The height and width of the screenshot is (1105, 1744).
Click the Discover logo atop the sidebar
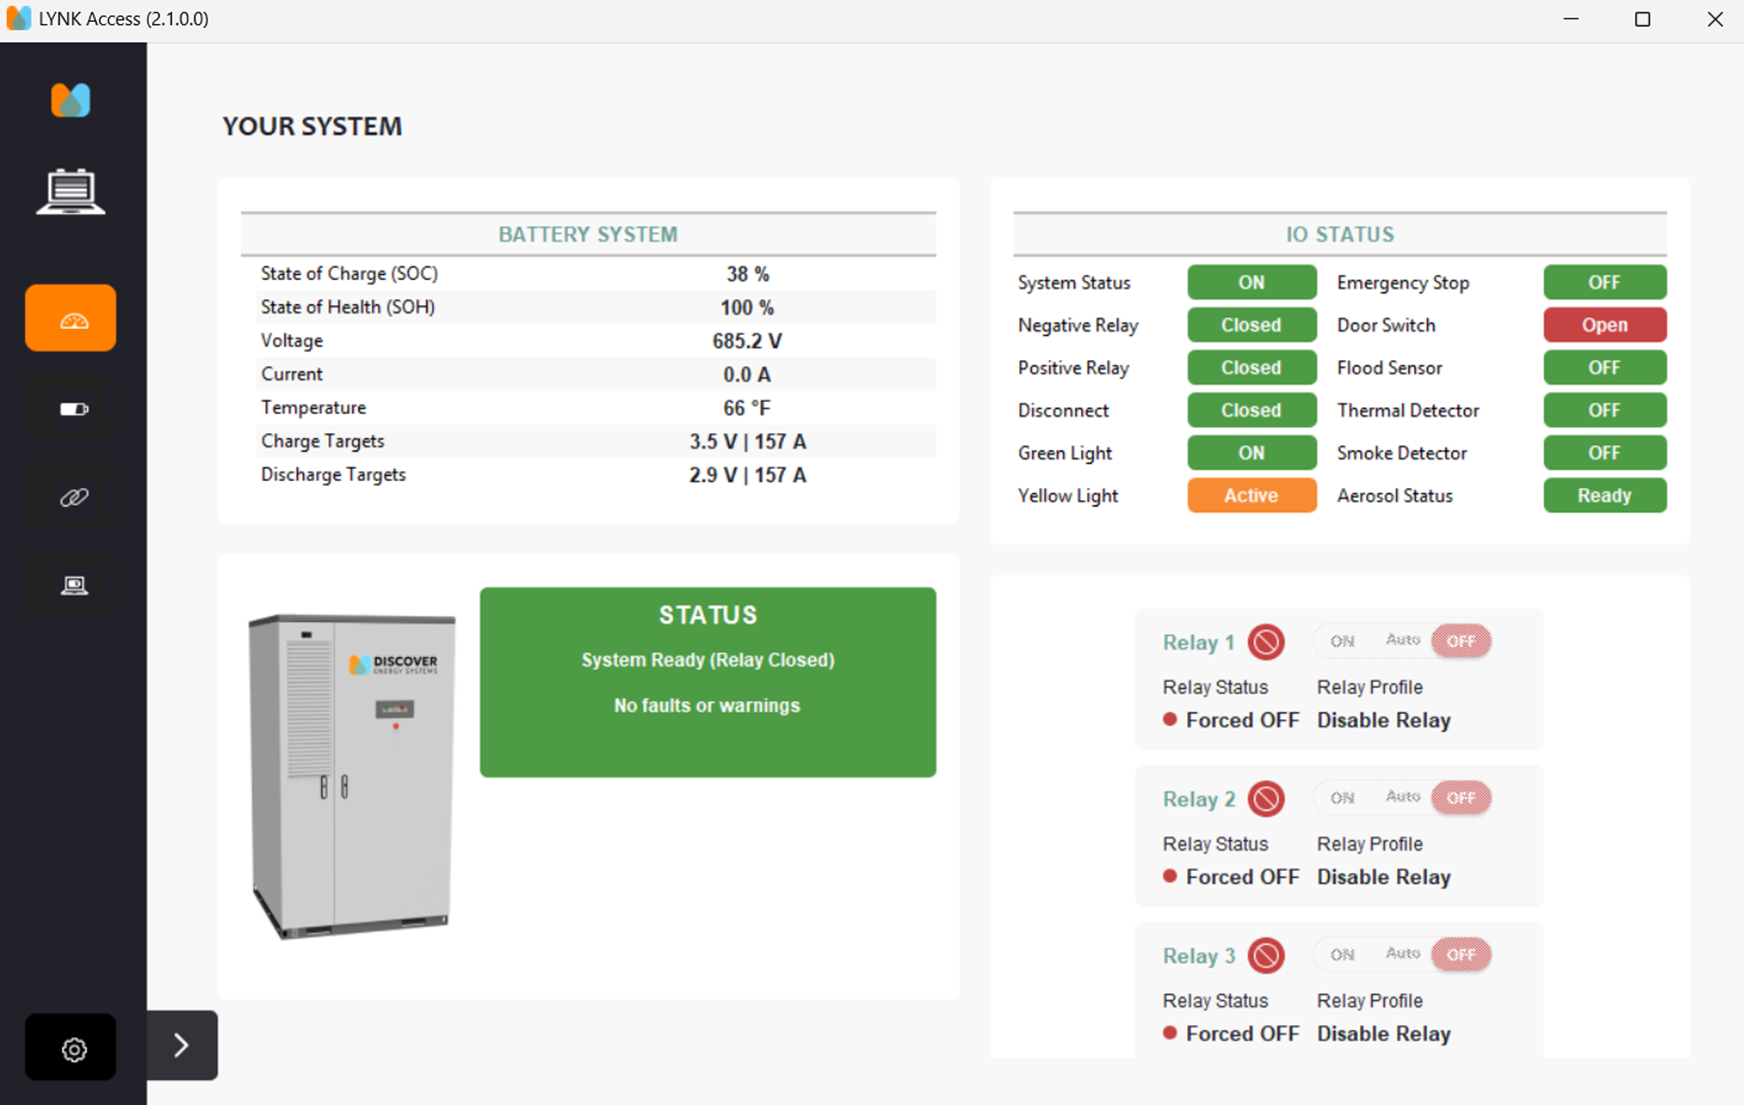pyautogui.click(x=70, y=100)
